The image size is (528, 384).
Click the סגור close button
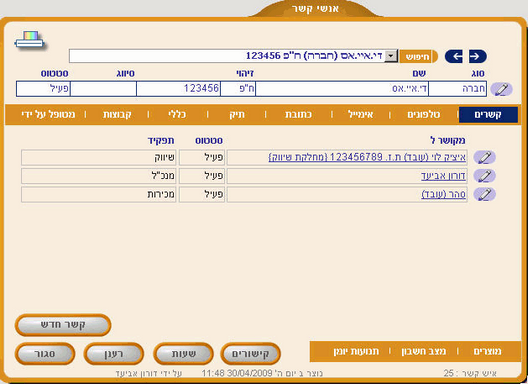point(45,354)
